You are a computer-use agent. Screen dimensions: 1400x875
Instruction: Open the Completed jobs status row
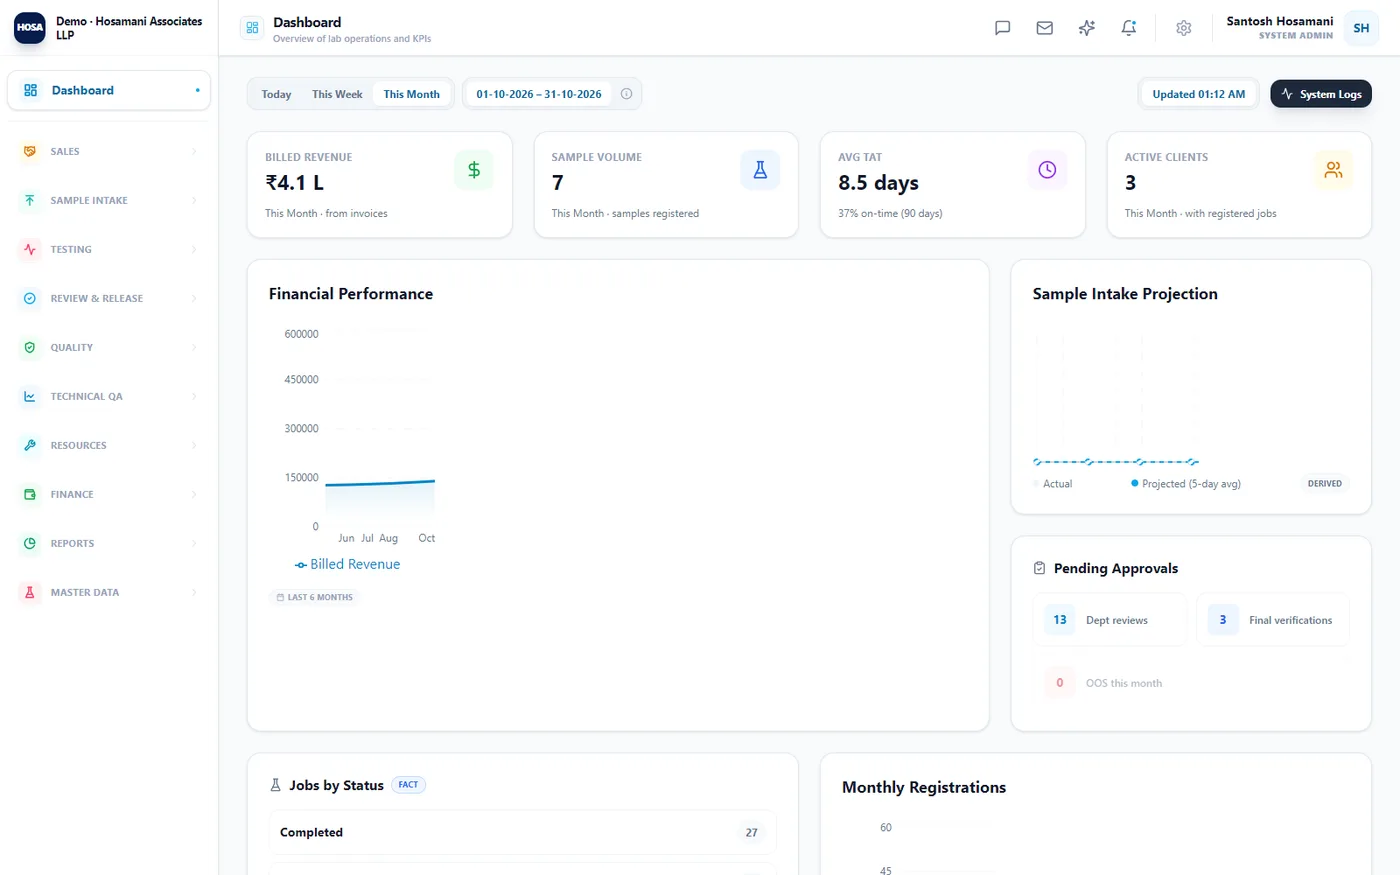click(522, 832)
